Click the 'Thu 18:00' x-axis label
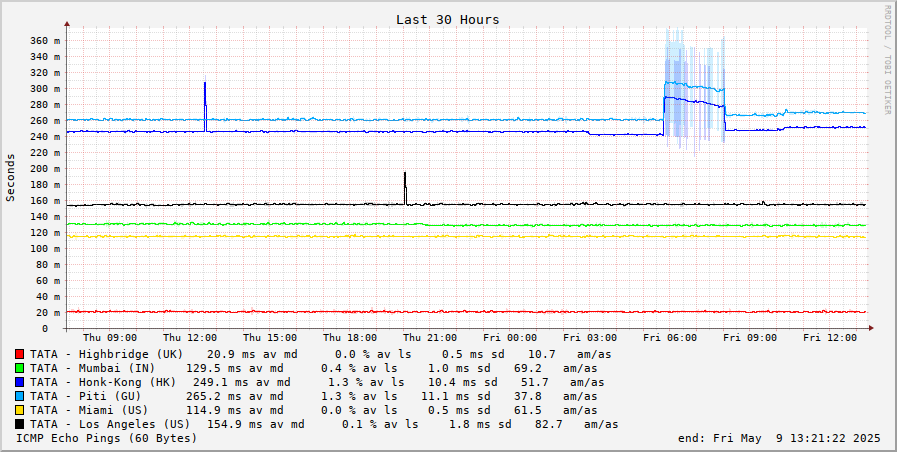The height and width of the screenshot is (452, 897). (x=350, y=338)
